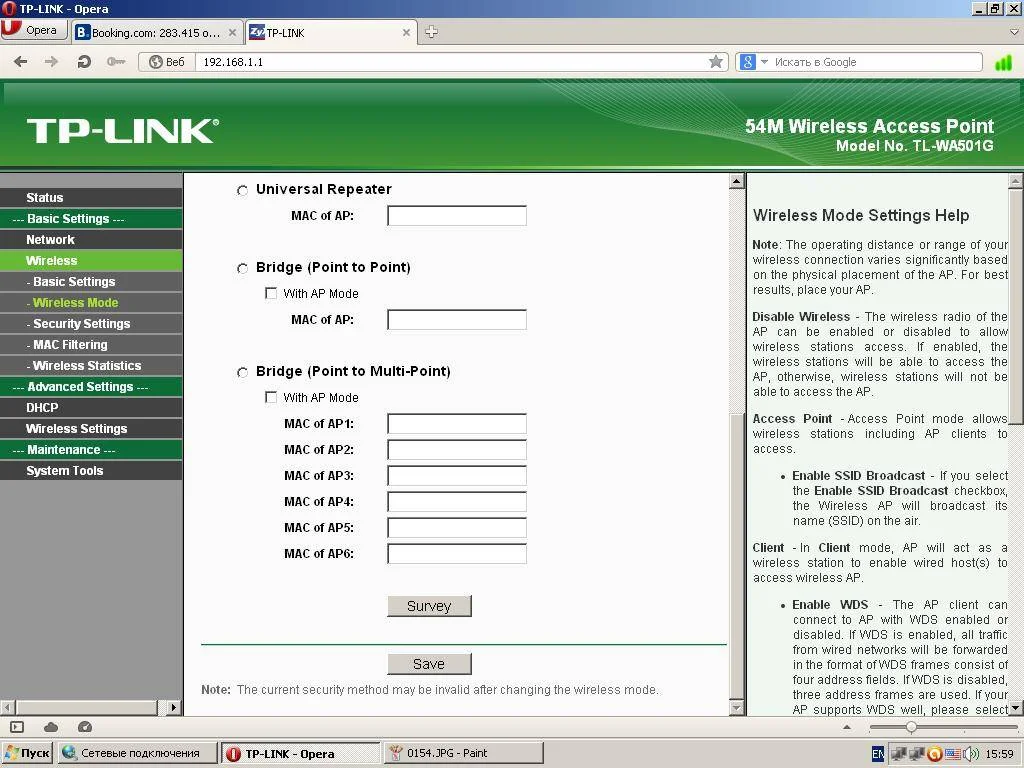Click the MAC of AP5 field
Image resolution: width=1024 pixels, height=768 pixels.
(456, 527)
